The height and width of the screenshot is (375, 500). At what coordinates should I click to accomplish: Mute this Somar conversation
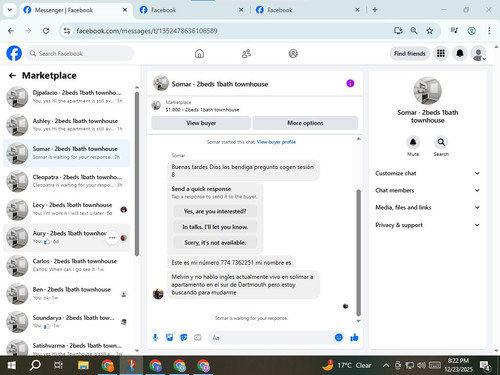[x=413, y=142]
